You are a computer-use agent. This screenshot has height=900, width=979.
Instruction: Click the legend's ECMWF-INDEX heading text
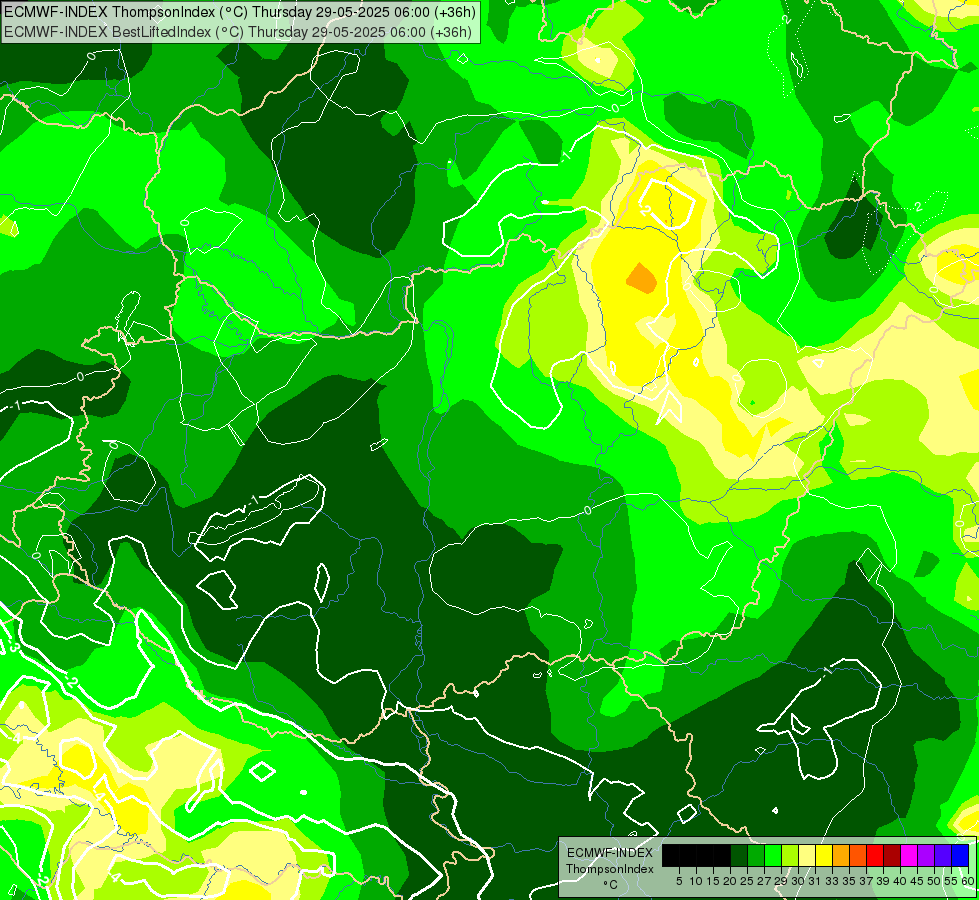coord(610,853)
